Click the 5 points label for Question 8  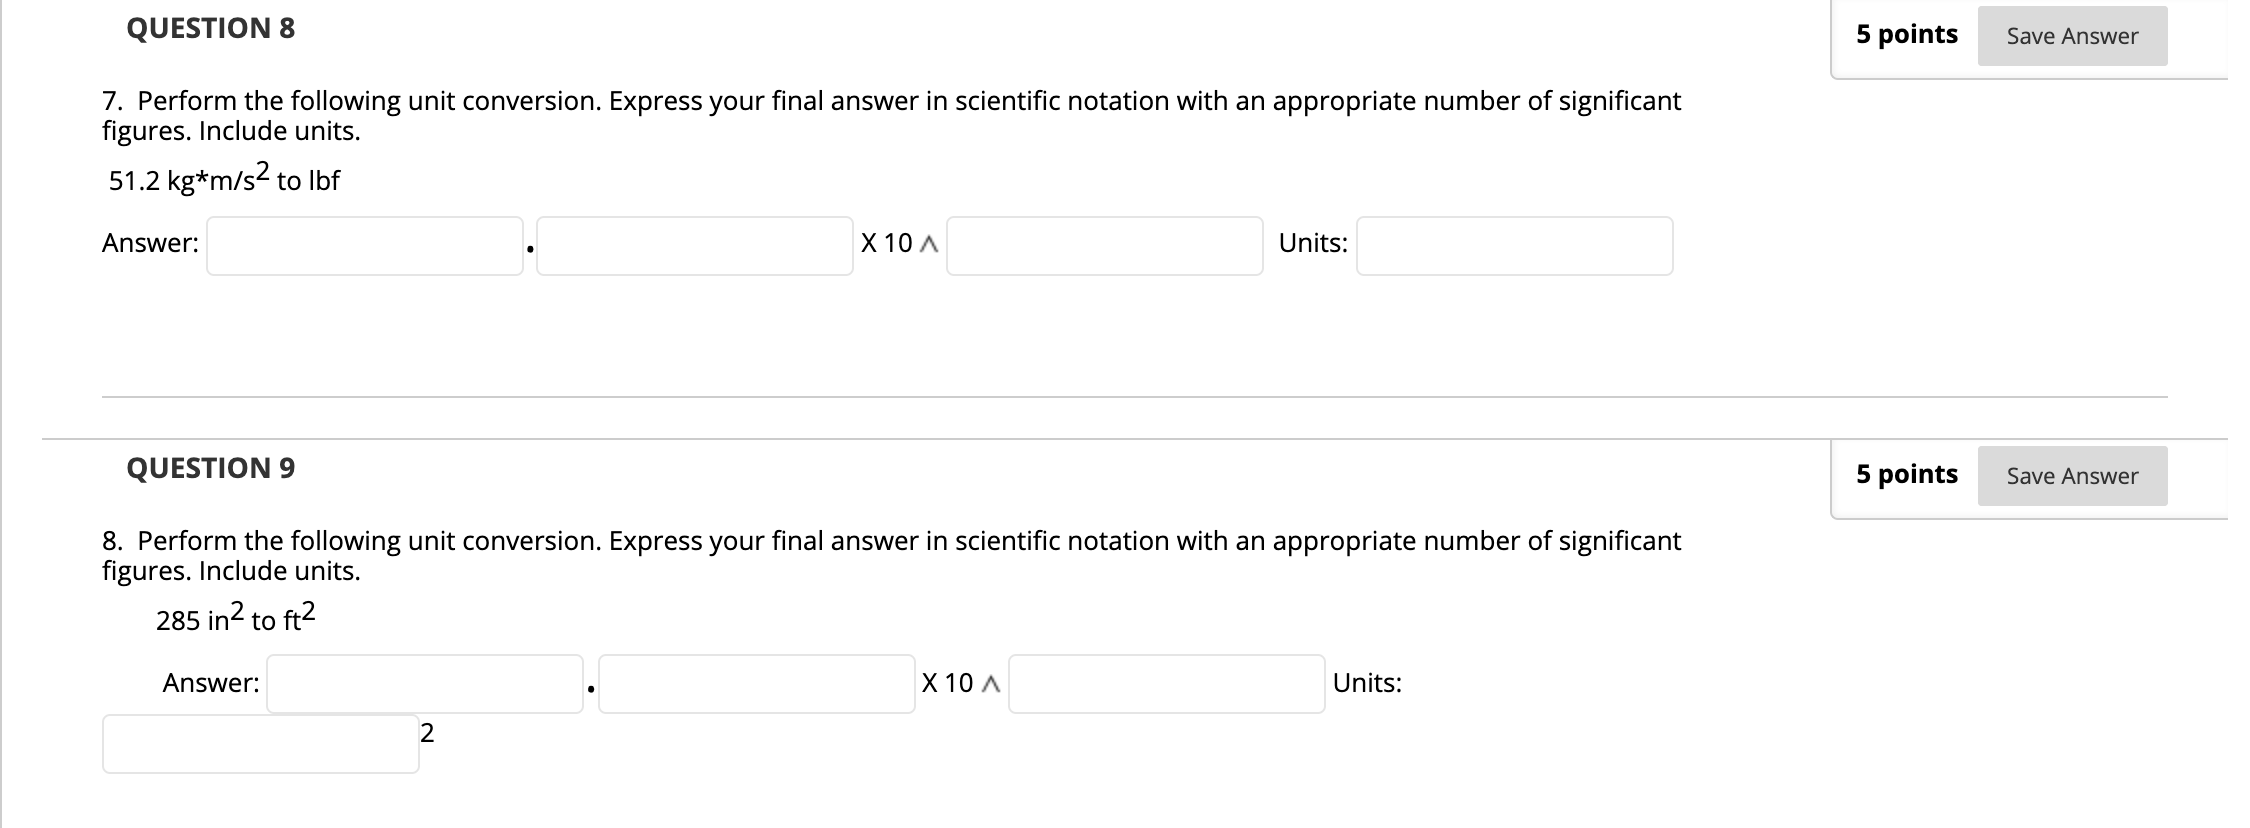1905,33
